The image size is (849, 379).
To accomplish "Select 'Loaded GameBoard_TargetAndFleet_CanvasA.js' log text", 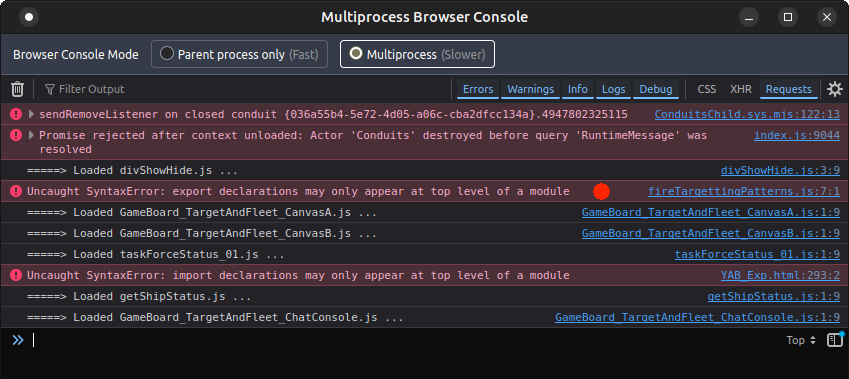I will 202,213.
